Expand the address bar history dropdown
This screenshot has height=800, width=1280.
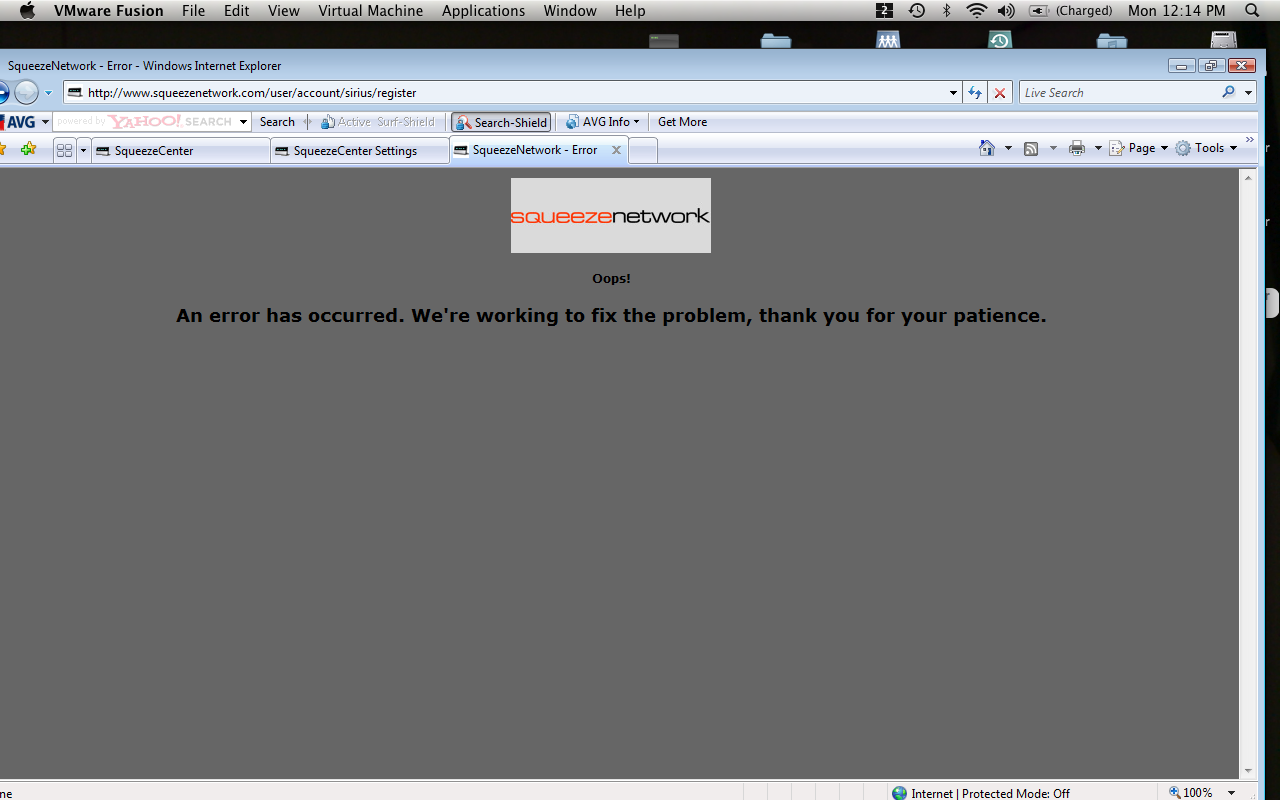[953, 93]
